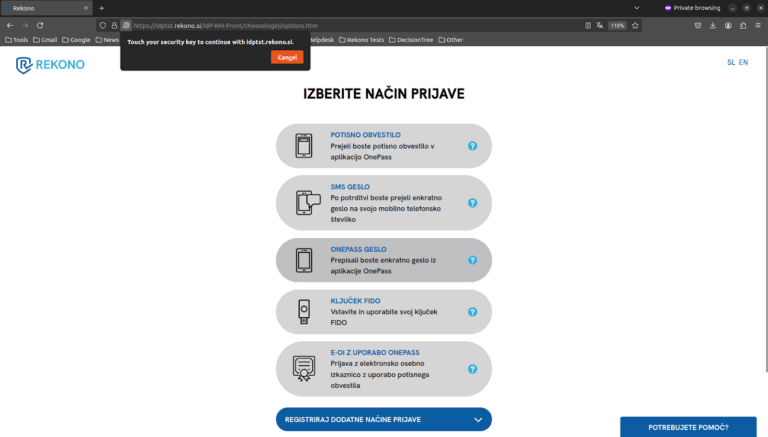This screenshot has height=437, width=768.
Task: Translate this page icon
Action: [600, 25]
